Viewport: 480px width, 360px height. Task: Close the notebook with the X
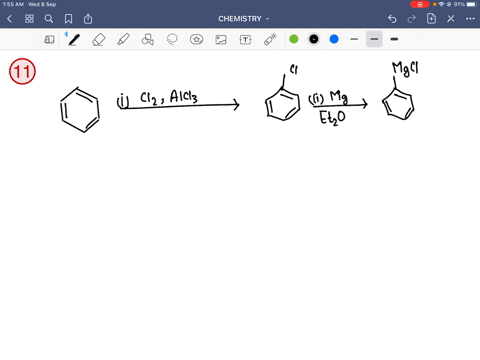pyautogui.click(x=451, y=19)
